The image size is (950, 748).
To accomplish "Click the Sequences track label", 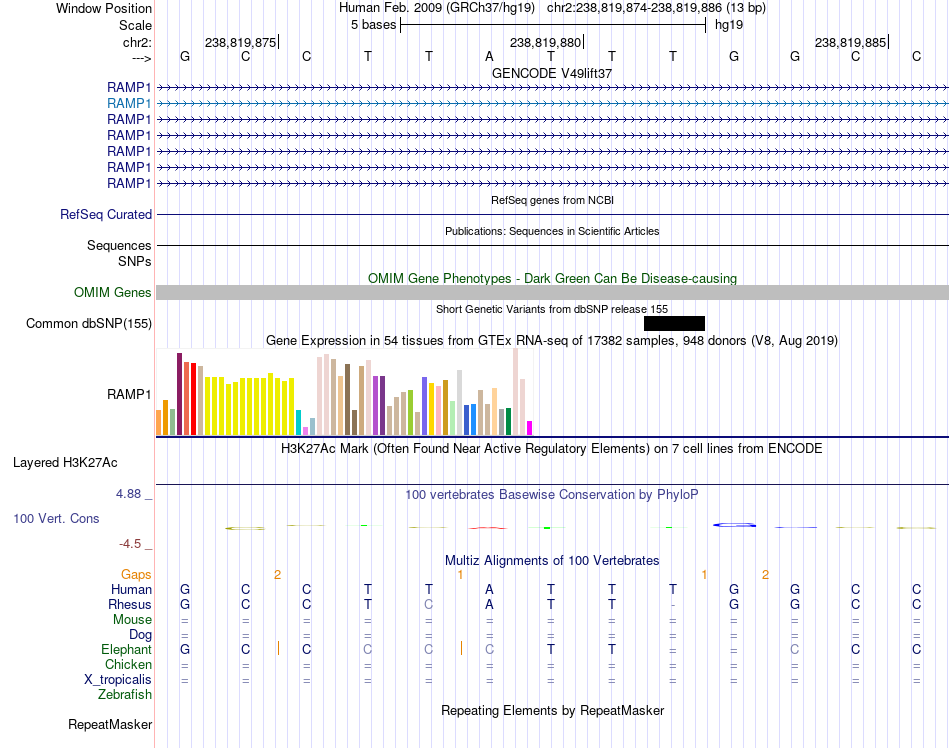I will (119, 245).
